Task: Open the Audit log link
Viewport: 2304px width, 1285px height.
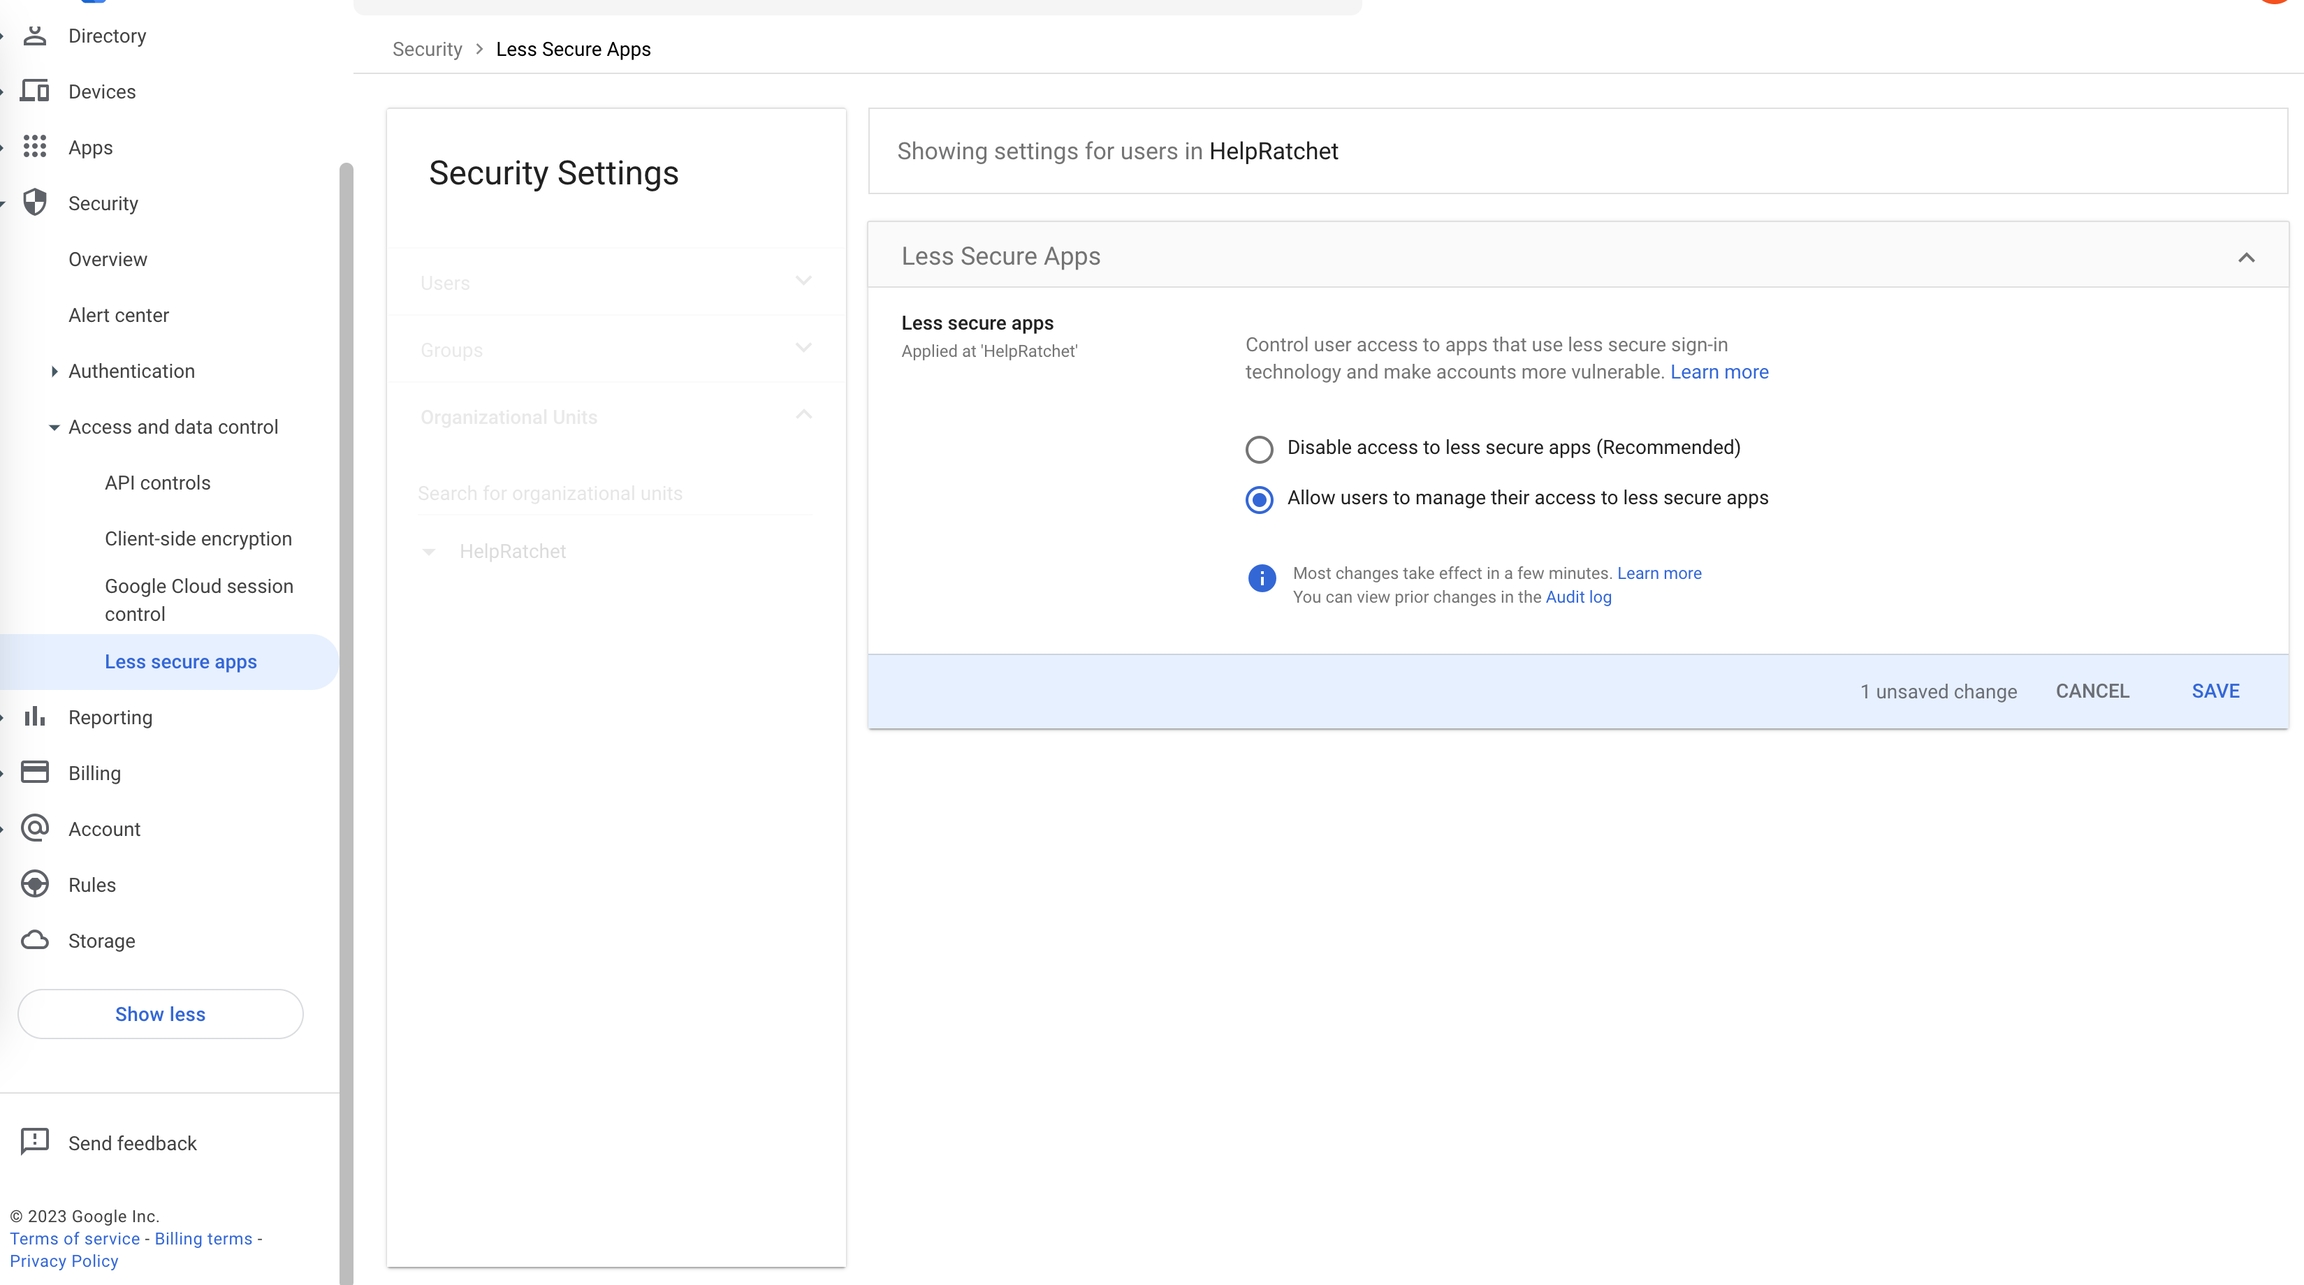Action: [x=1578, y=597]
